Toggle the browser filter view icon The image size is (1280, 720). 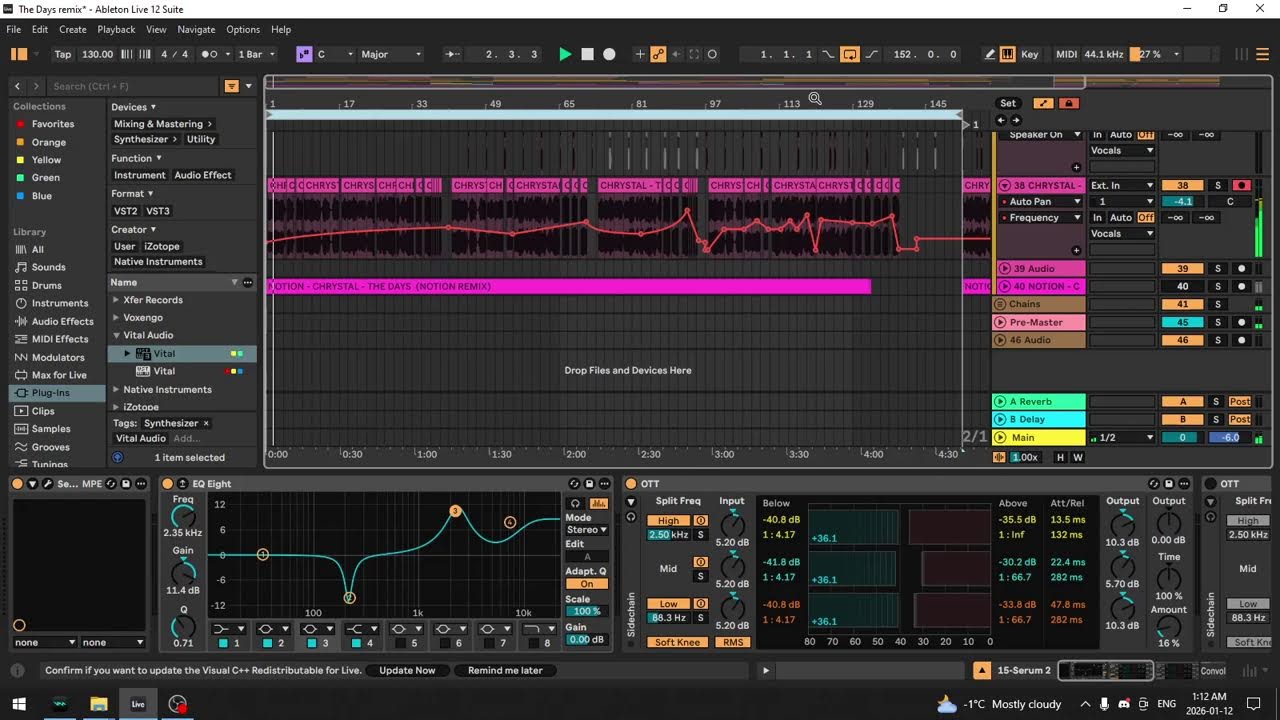tap(232, 86)
